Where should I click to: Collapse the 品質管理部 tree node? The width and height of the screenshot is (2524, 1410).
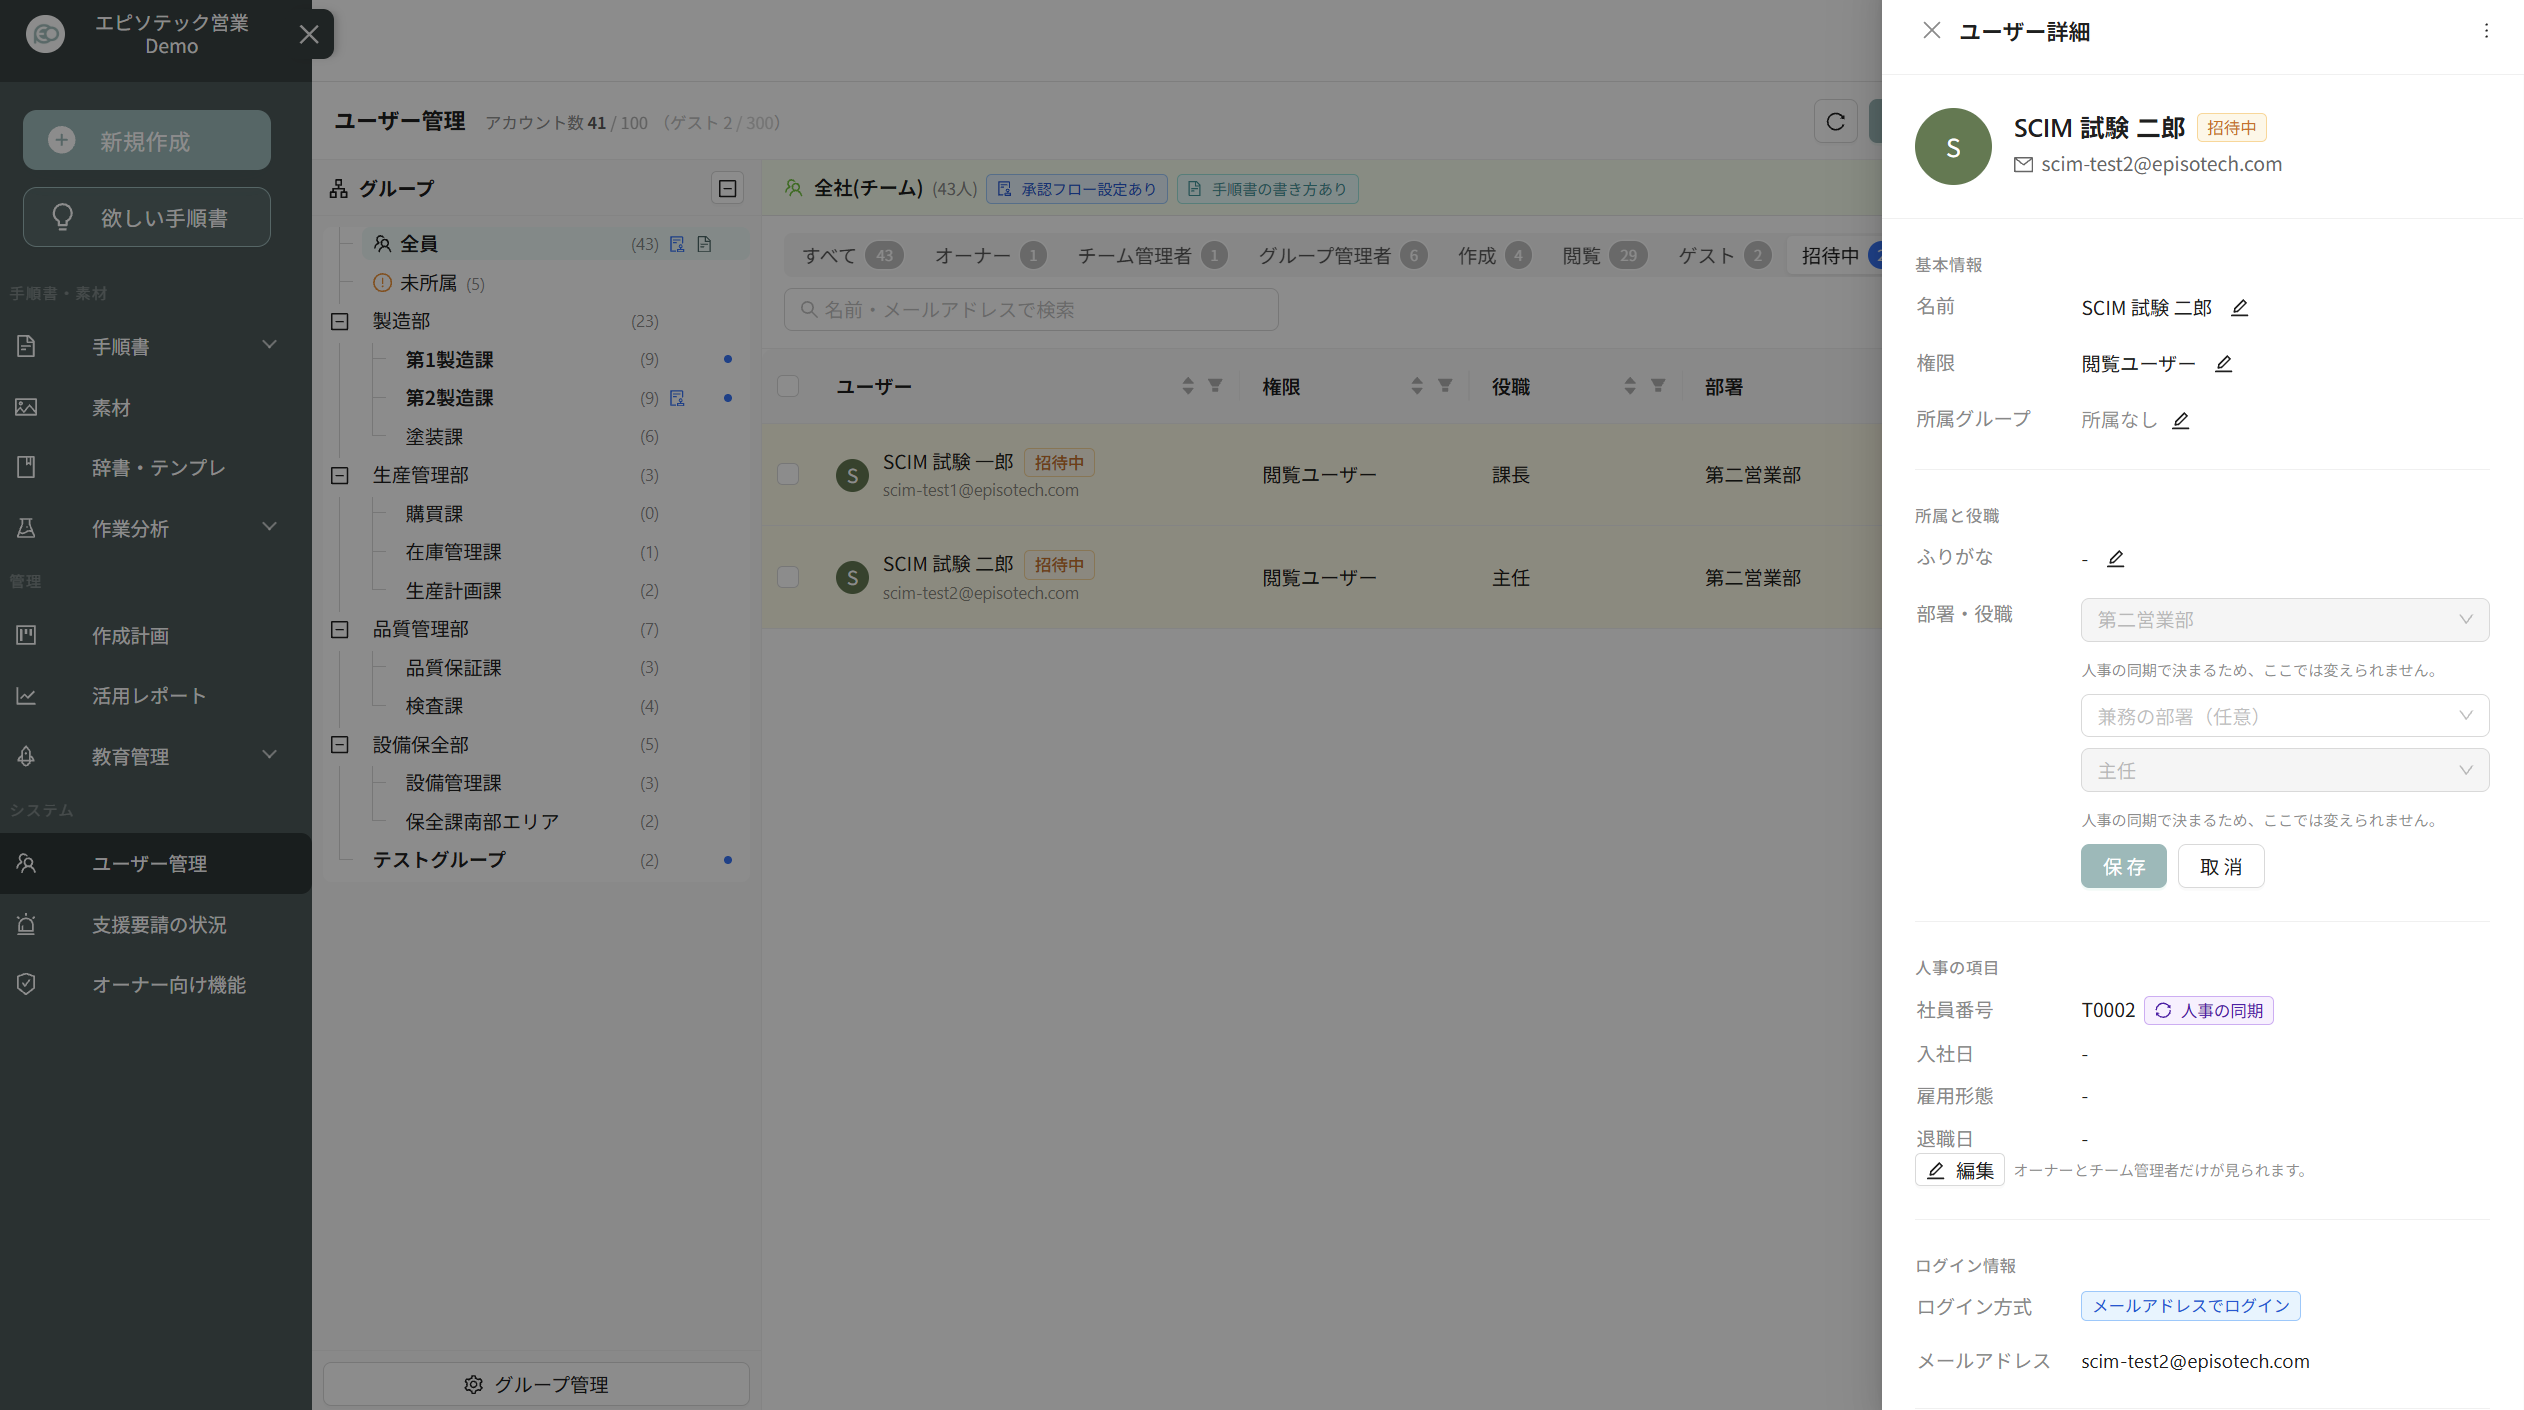pos(340,629)
